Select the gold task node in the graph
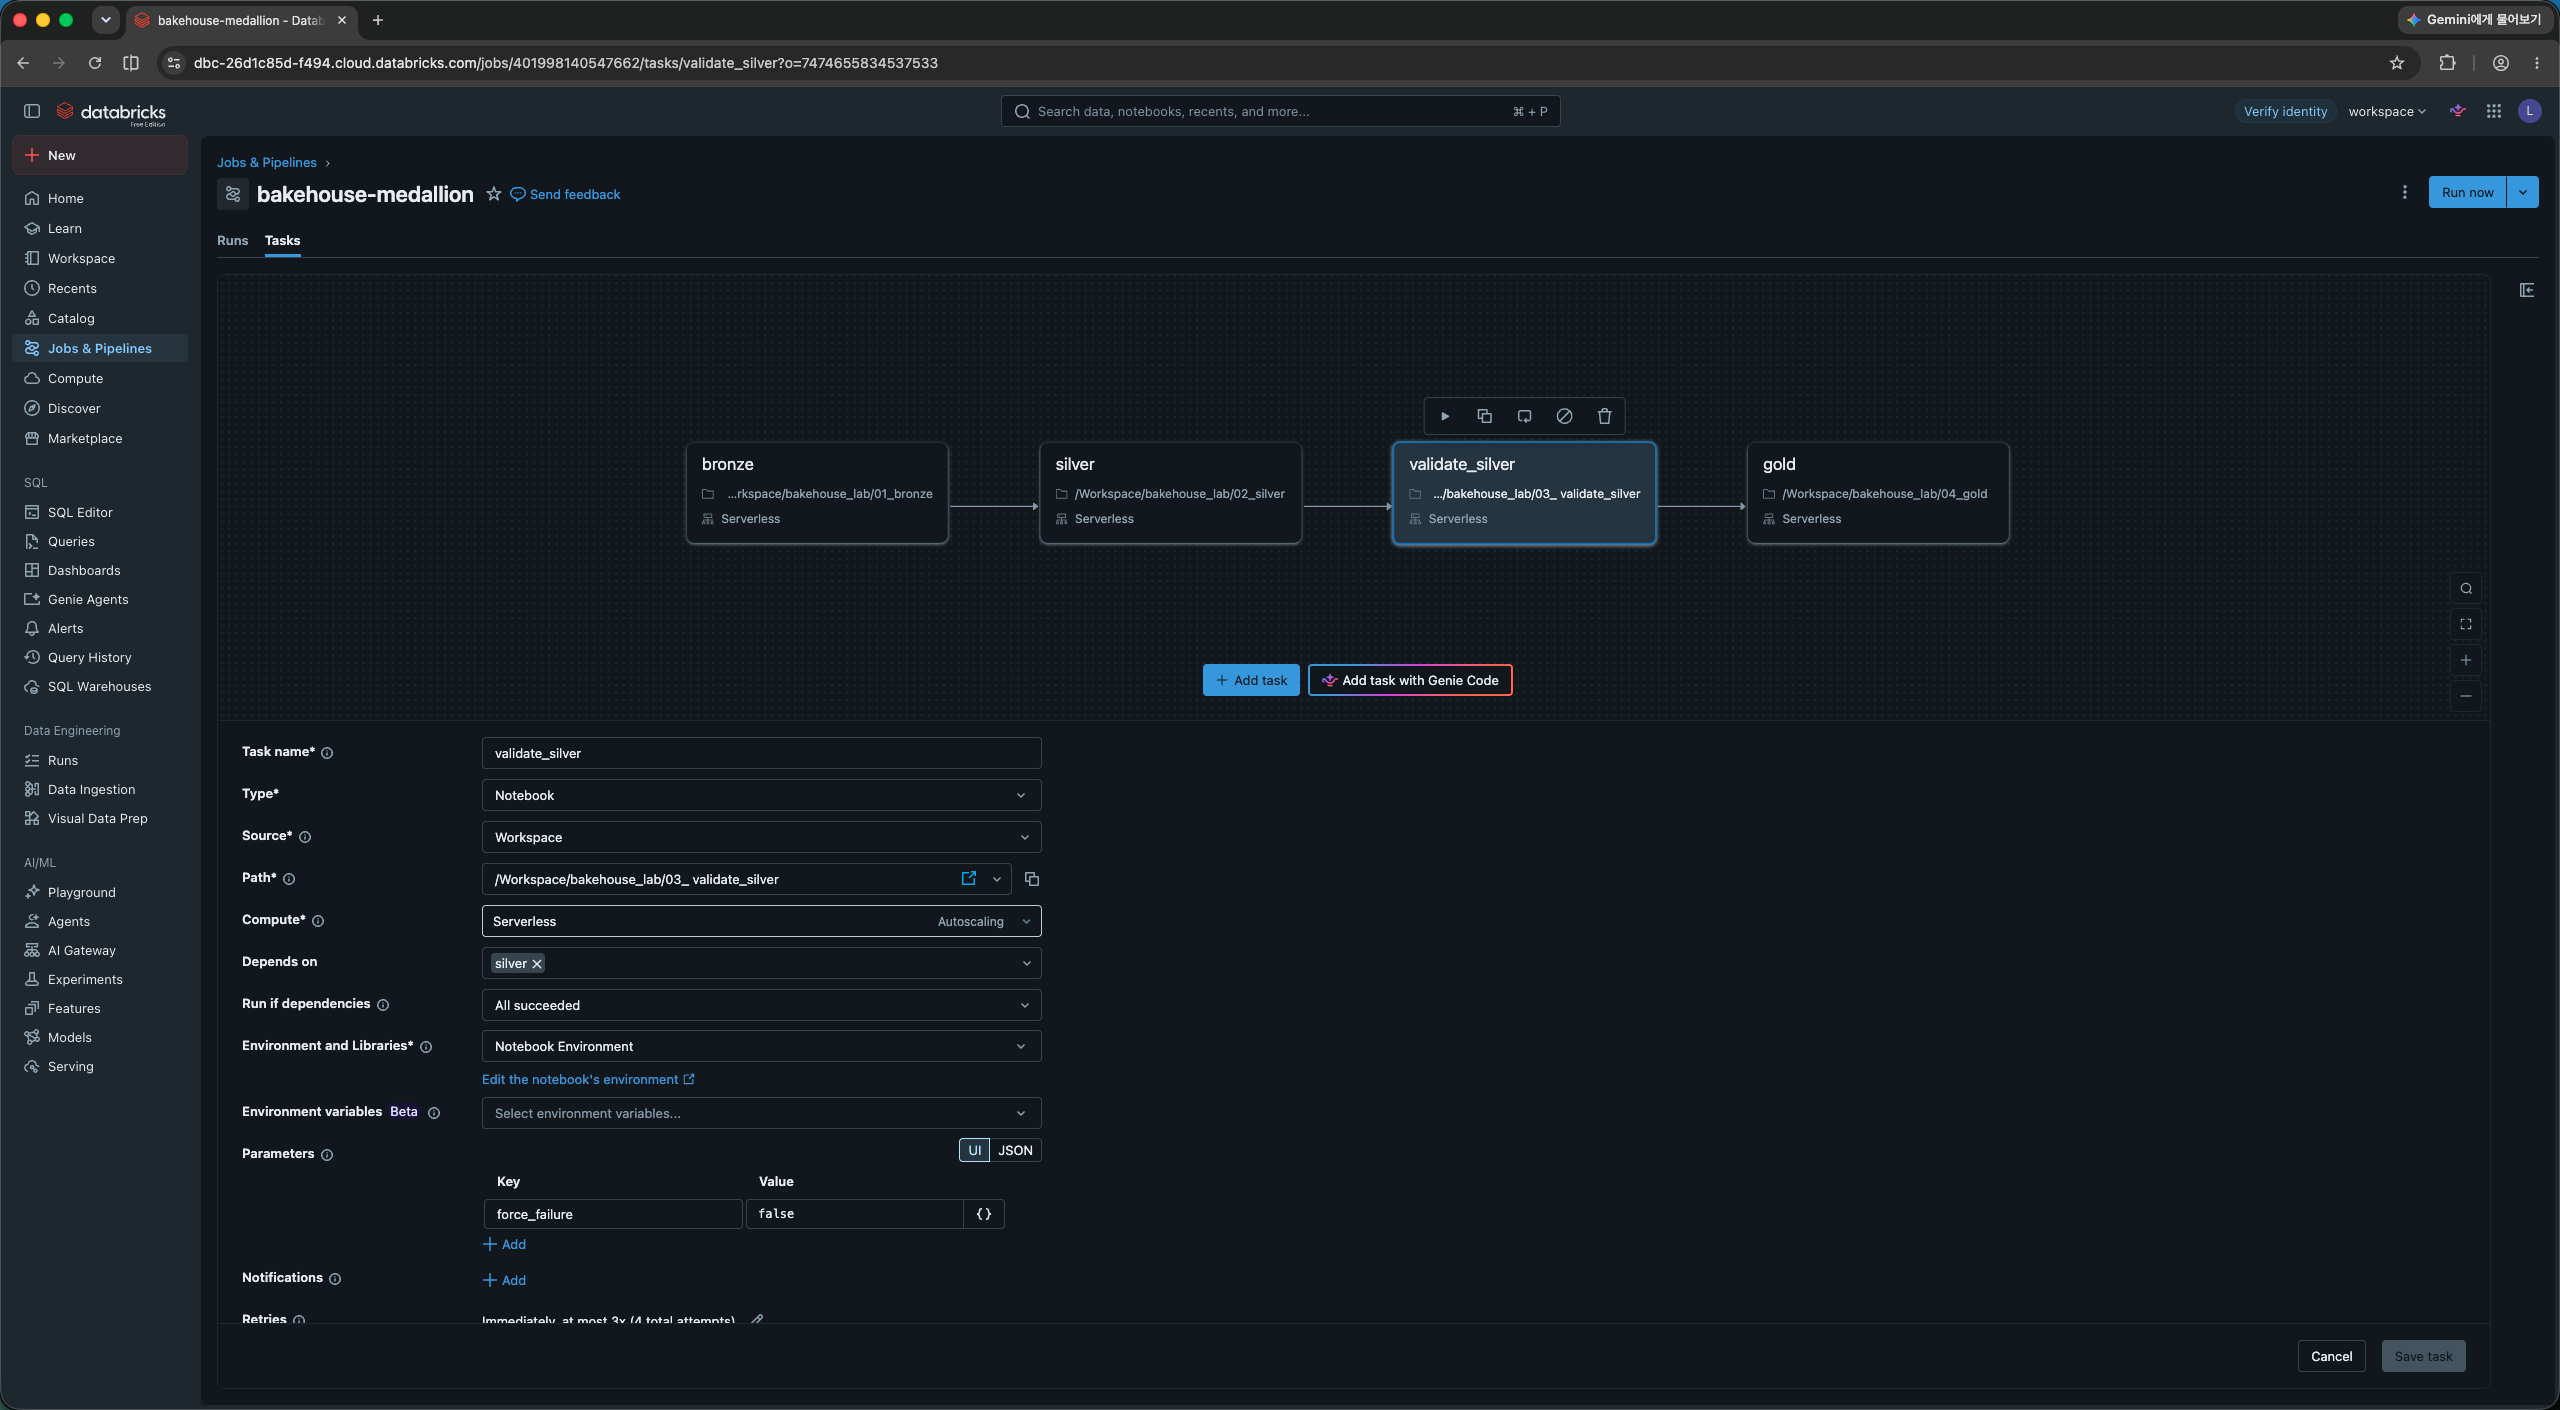 (1878, 493)
